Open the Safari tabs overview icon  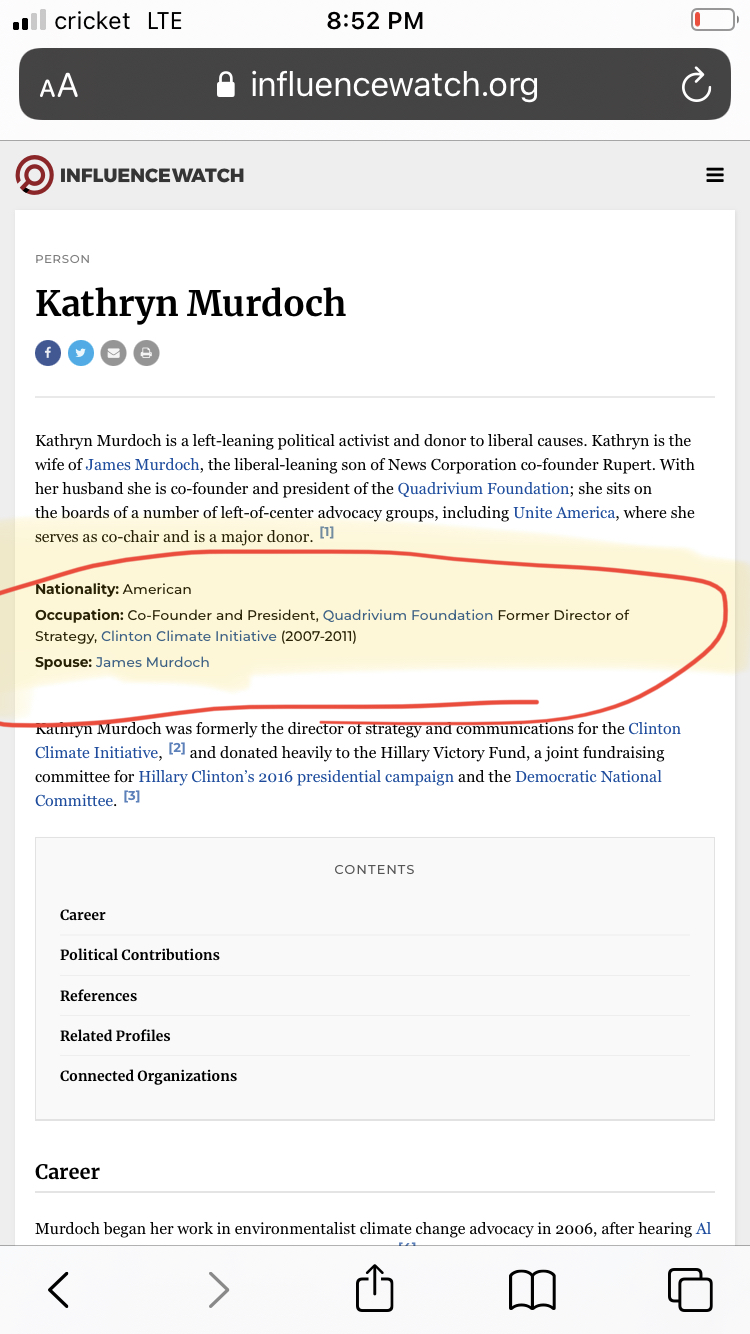click(x=690, y=1289)
